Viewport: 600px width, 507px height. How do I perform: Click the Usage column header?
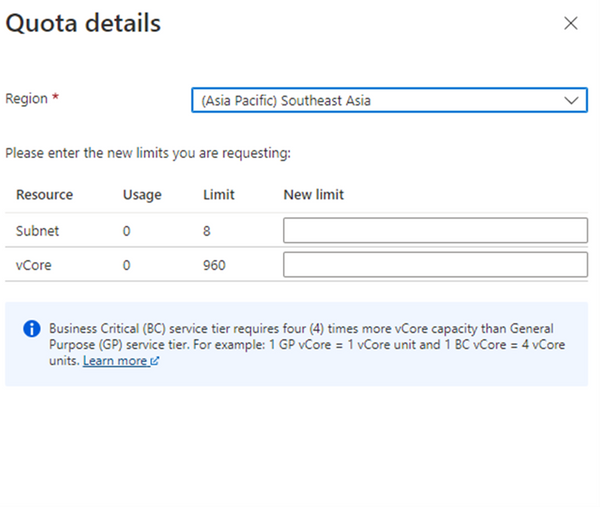tap(142, 195)
